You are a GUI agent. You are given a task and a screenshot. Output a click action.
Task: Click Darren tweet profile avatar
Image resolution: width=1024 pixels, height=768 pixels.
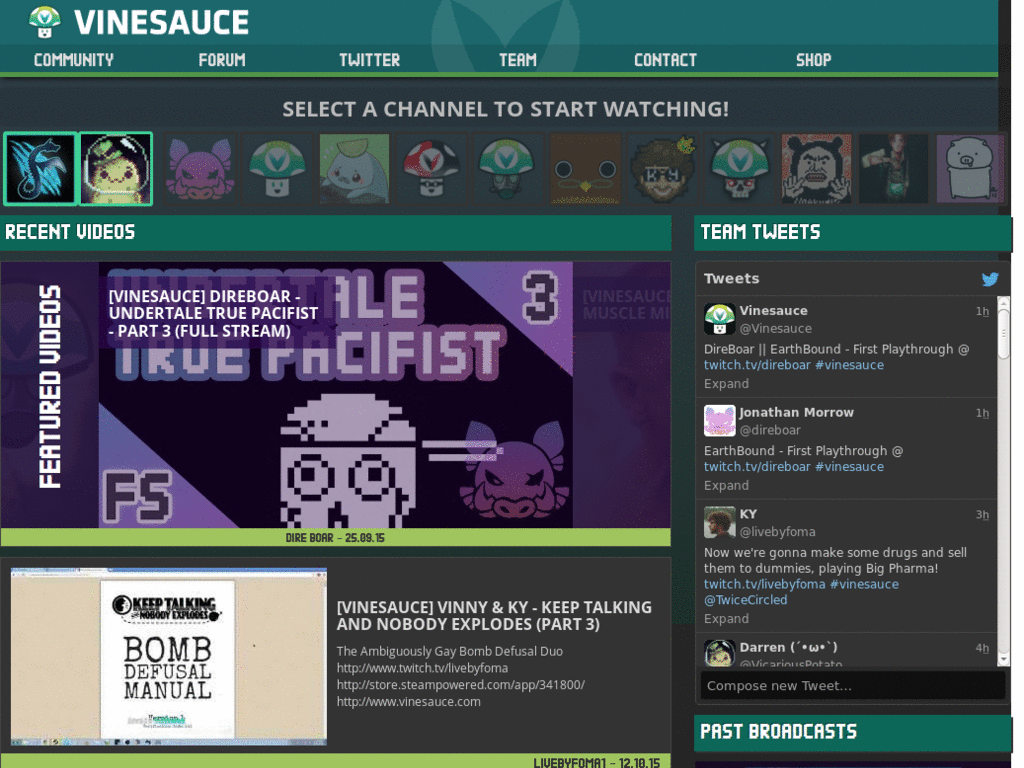coord(720,653)
